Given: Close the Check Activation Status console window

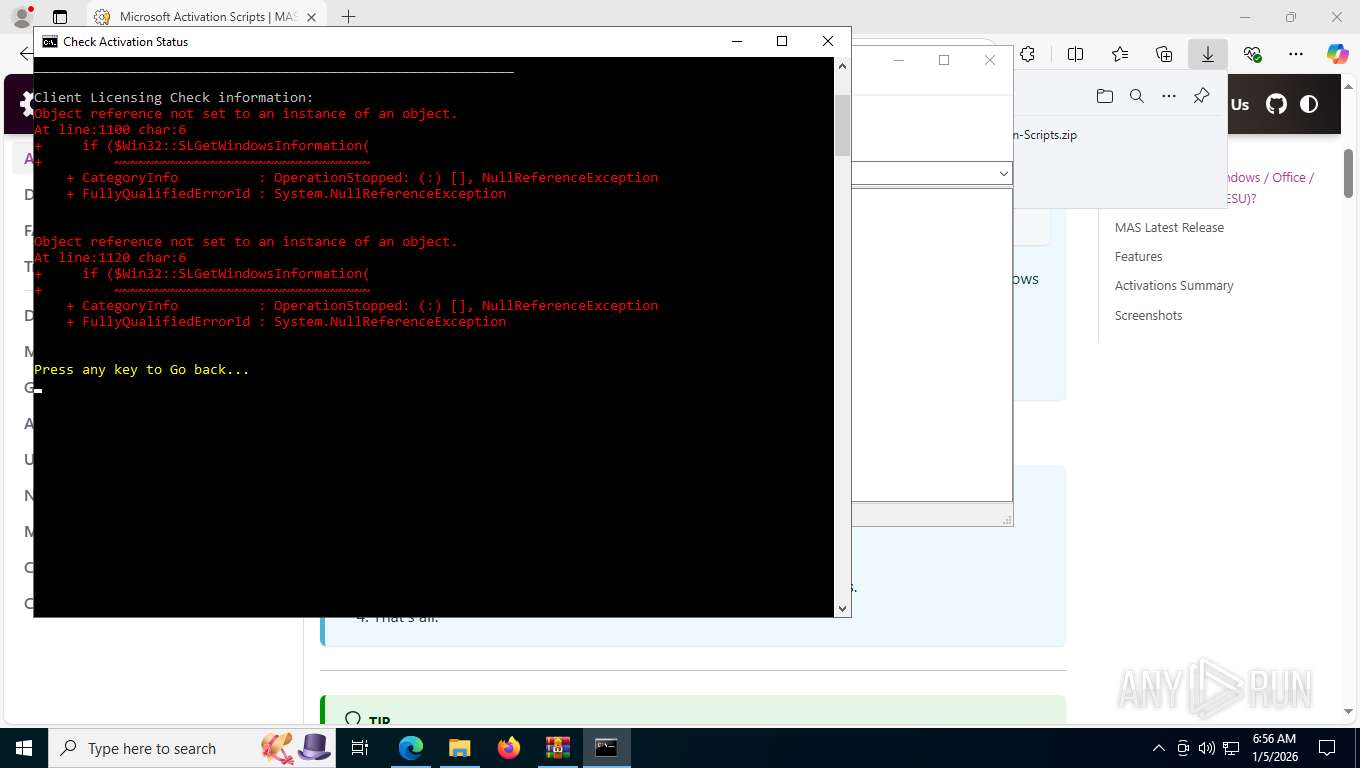Looking at the screenshot, I should click(828, 41).
